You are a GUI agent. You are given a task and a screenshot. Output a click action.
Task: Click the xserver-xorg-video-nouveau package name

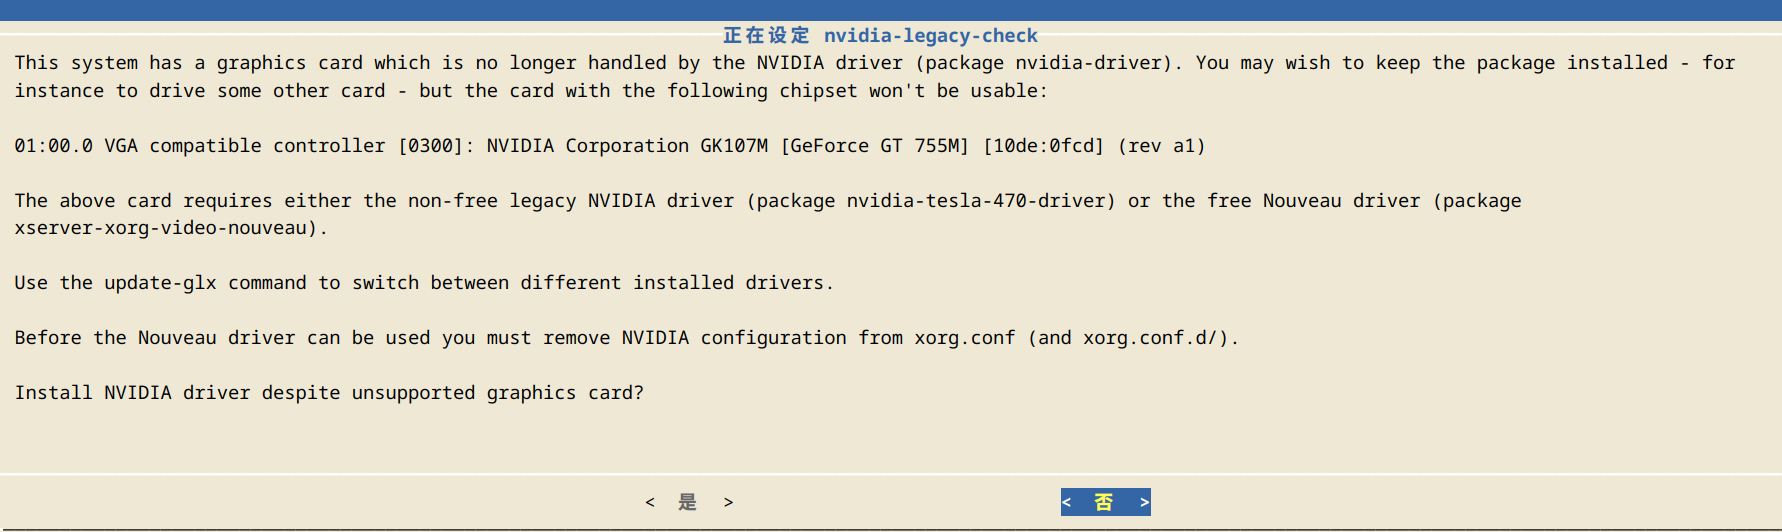pos(160,228)
